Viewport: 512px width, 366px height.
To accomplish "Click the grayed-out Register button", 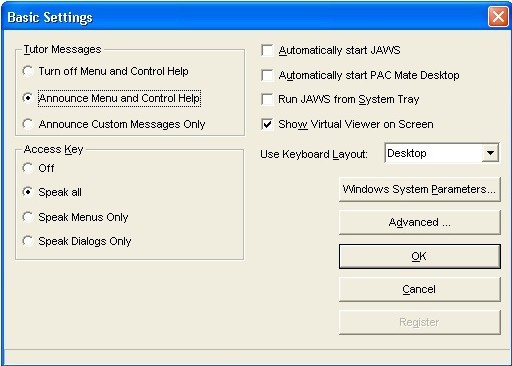I will tap(420, 322).
